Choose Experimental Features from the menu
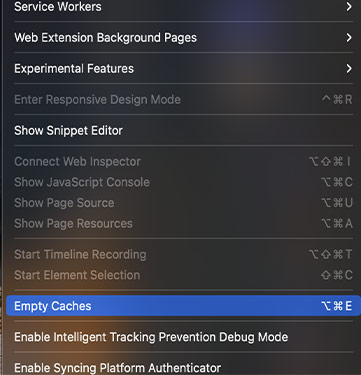The height and width of the screenshot is (375, 361). pos(183,69)
